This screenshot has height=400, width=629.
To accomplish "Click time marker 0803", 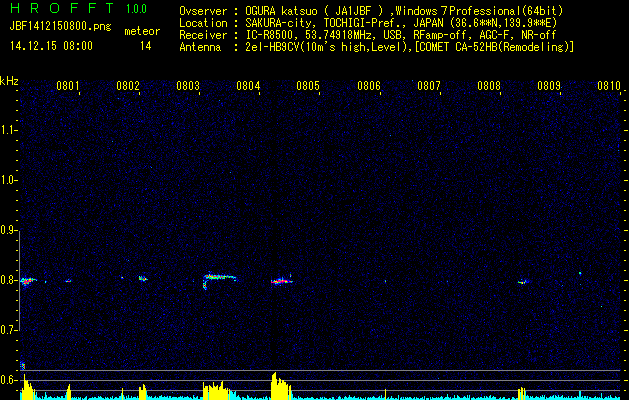I will click(x=188, y=86).
